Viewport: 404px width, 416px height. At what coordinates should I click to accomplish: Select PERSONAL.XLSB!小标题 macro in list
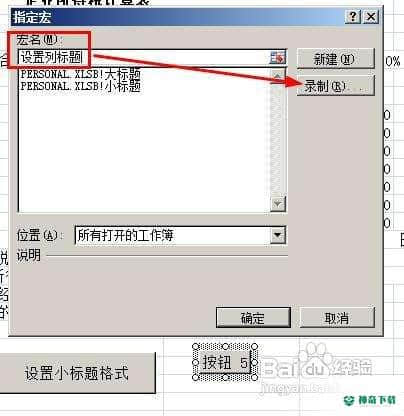pyautogui.click(x=81, y=86)
